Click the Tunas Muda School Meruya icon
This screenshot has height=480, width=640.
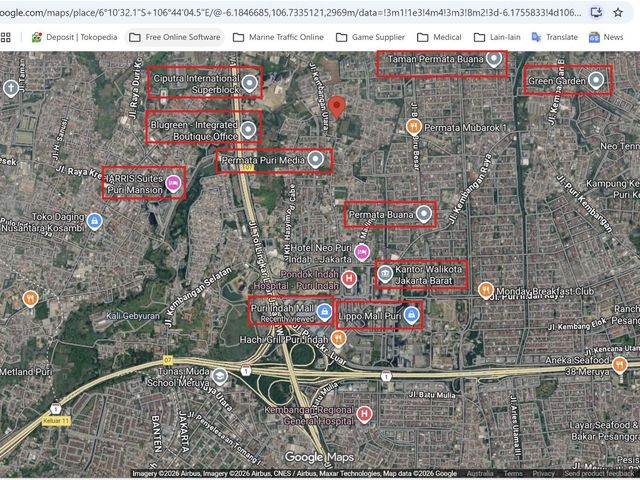(220, 376)
